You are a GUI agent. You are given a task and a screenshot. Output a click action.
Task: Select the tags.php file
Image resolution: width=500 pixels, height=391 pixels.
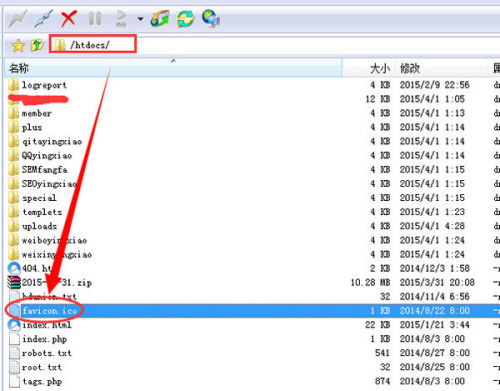click(x=42, y=381)
